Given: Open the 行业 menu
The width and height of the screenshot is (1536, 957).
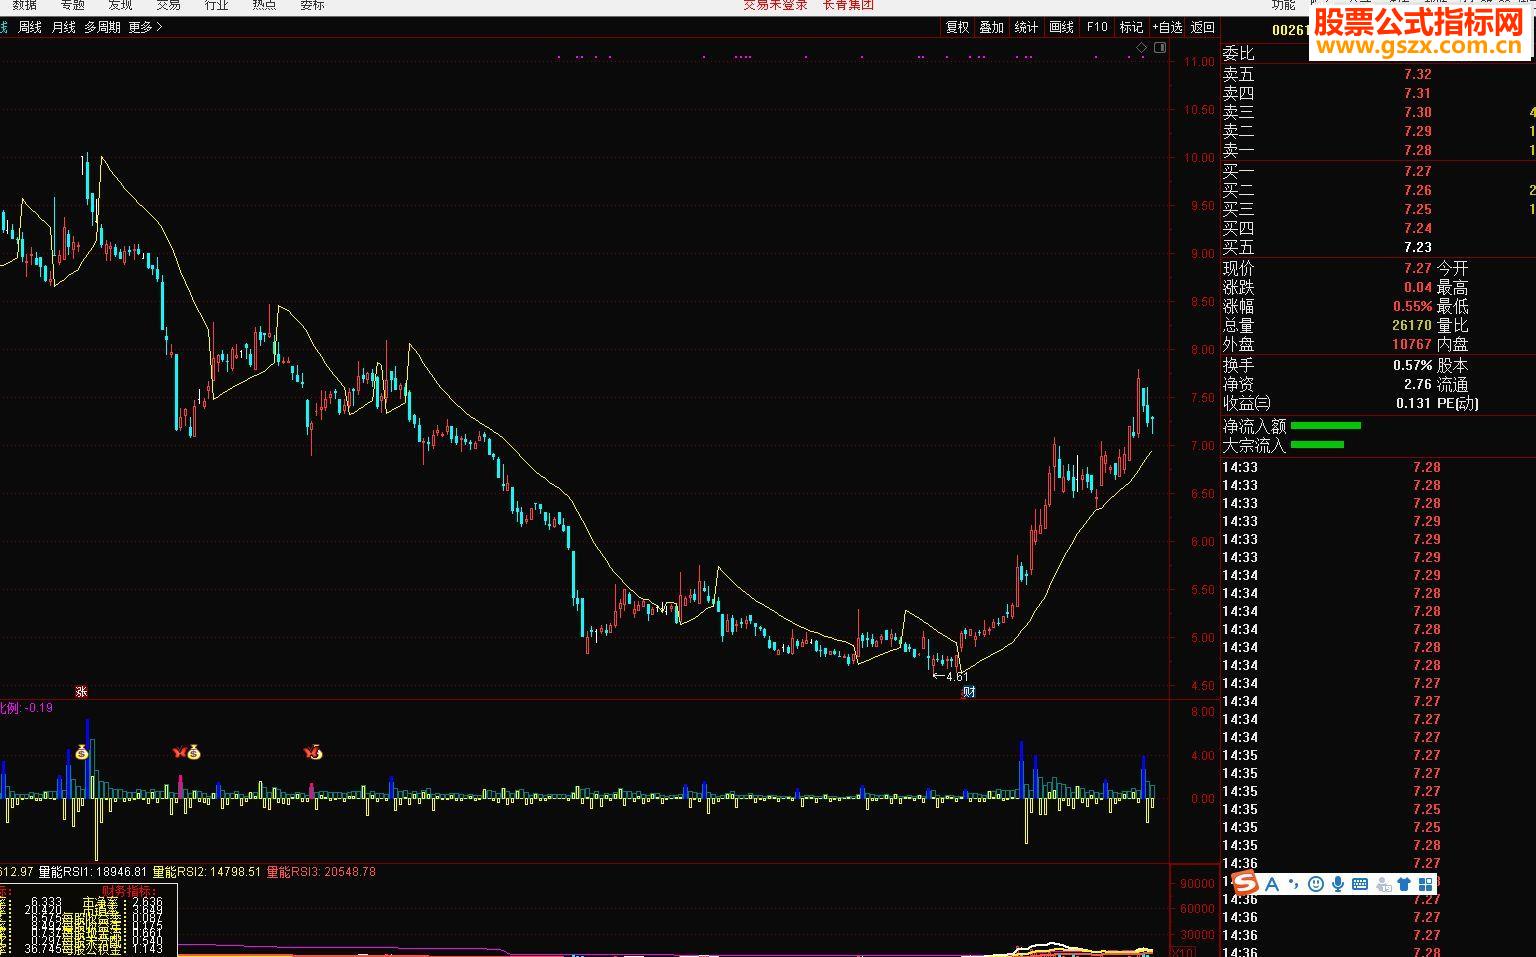Looking at the screenshot, I should (x=216, y=5).
